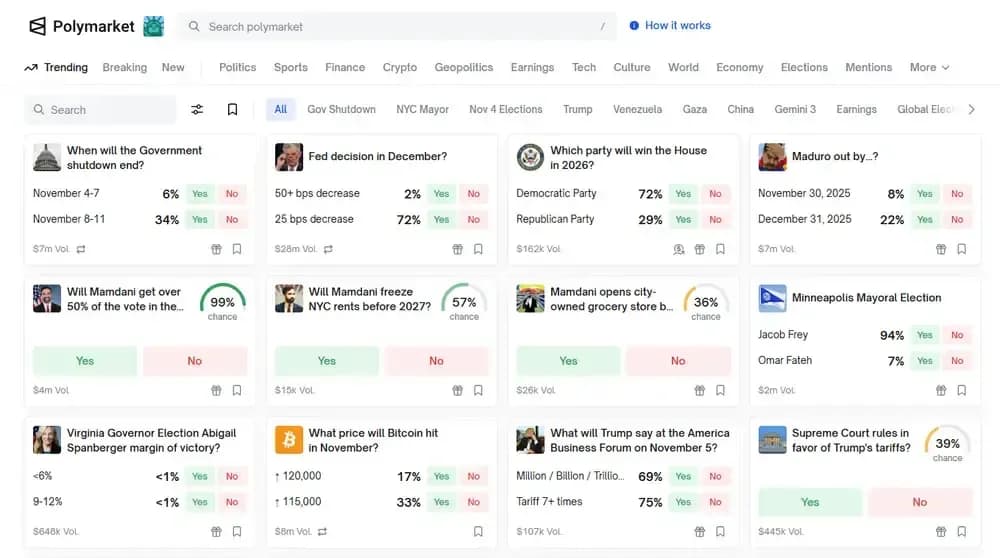Filter by Gemini 3 topic

pos(795,110)
